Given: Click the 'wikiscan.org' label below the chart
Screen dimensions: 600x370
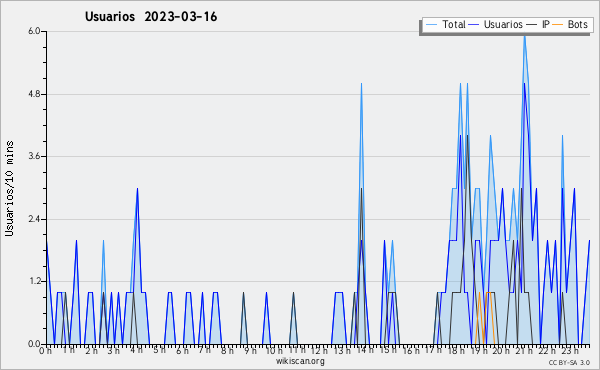Looking at the screenshot, I should 300,361.
